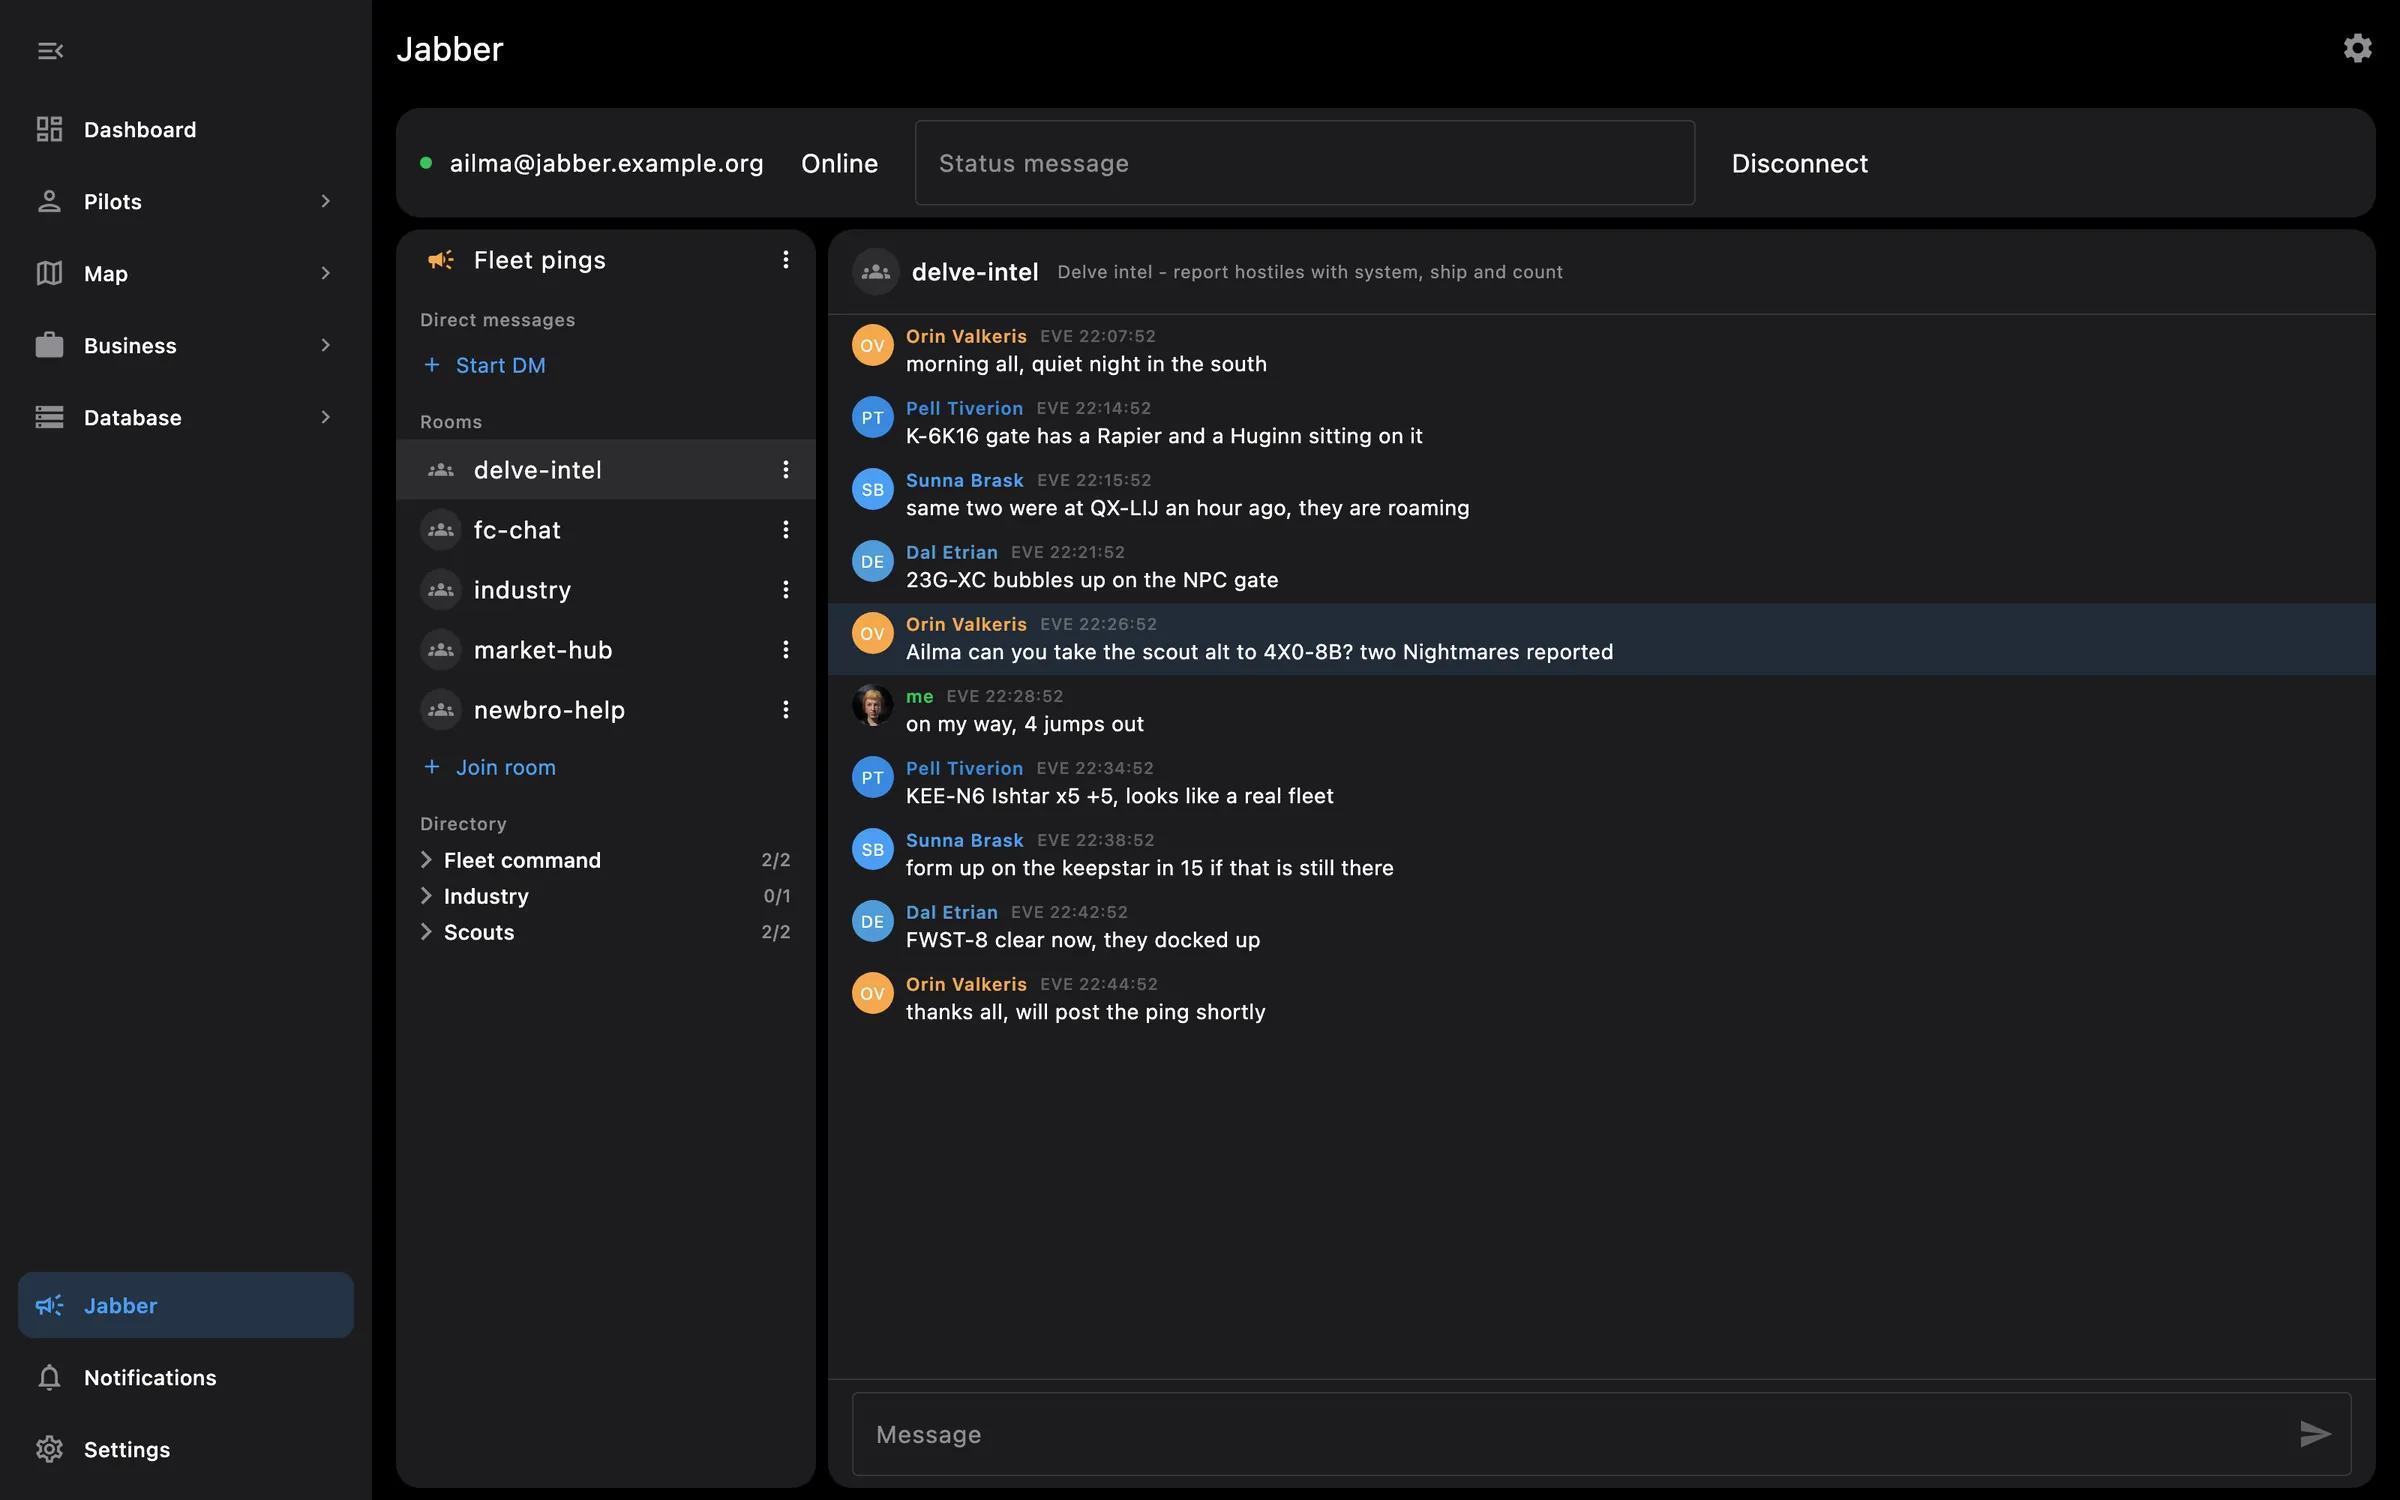
Task: Open Jabber settings gear icon
Action: (2357, 48)
